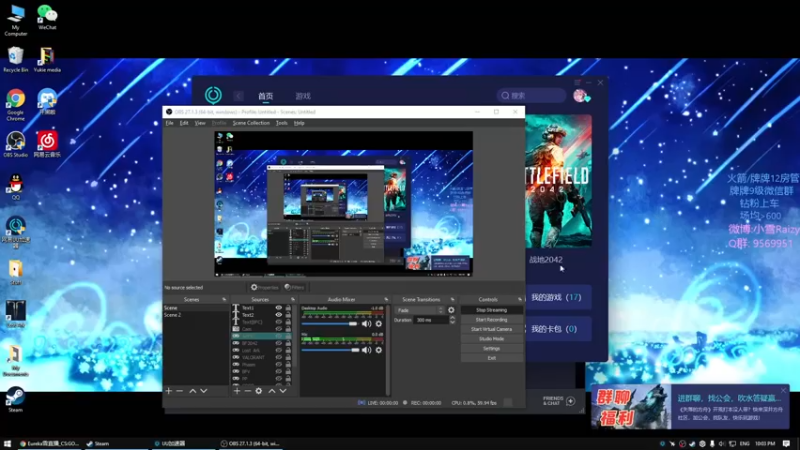Toggle visibility of the Cam source
Viewport: 800px width, 450px height.
pyautogui.click(x=279, y=329)
